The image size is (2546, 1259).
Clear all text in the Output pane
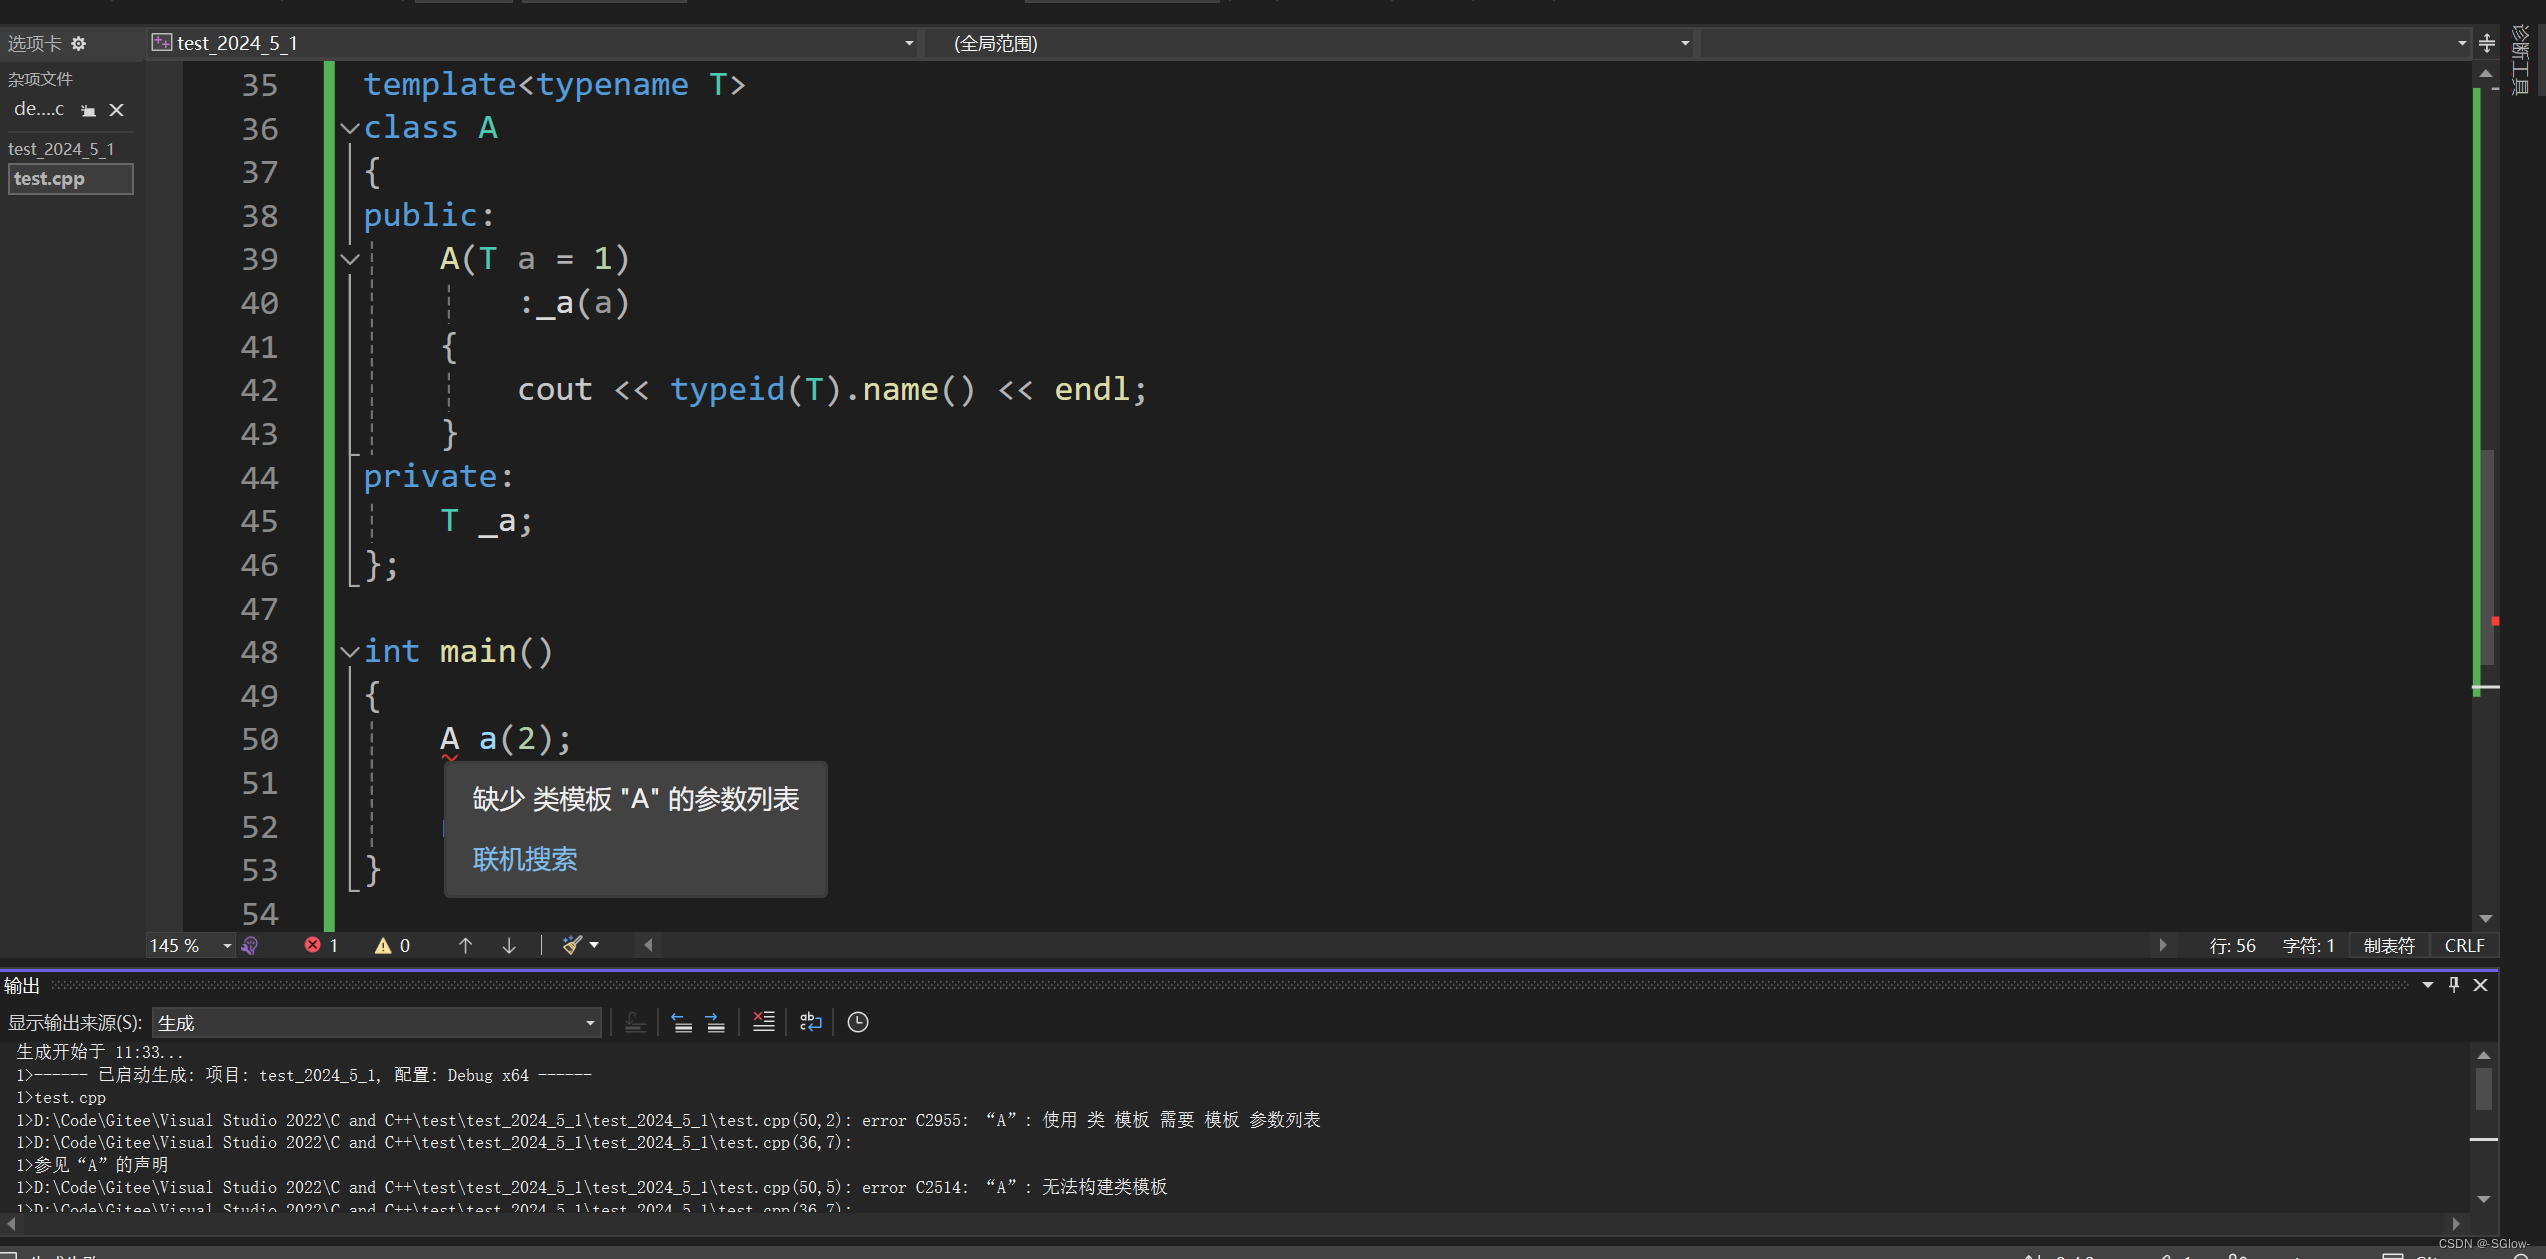pos(763,1022)
